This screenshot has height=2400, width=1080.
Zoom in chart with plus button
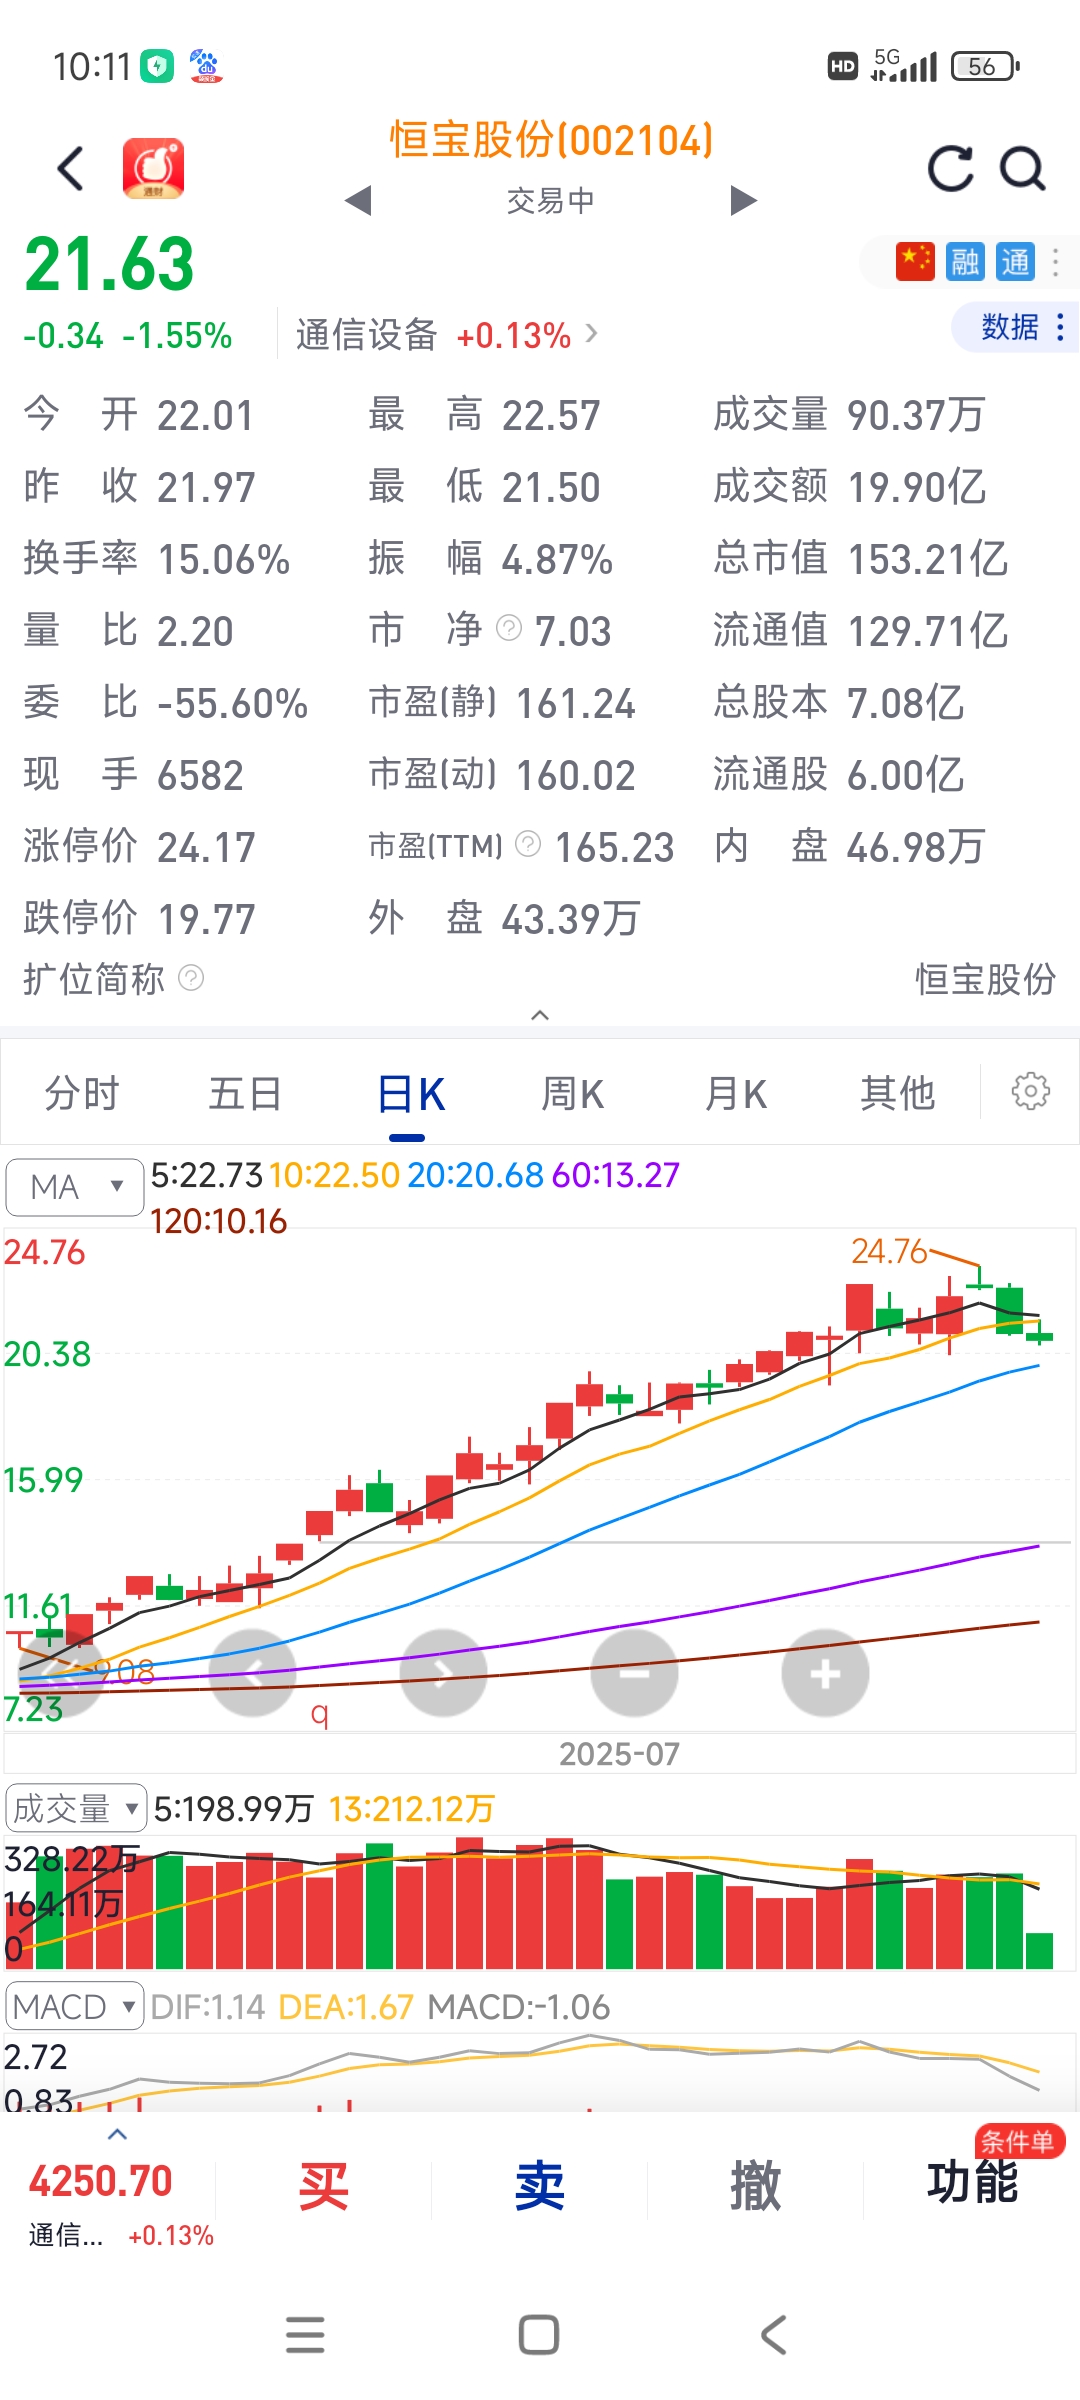[x=825, y=1673]
